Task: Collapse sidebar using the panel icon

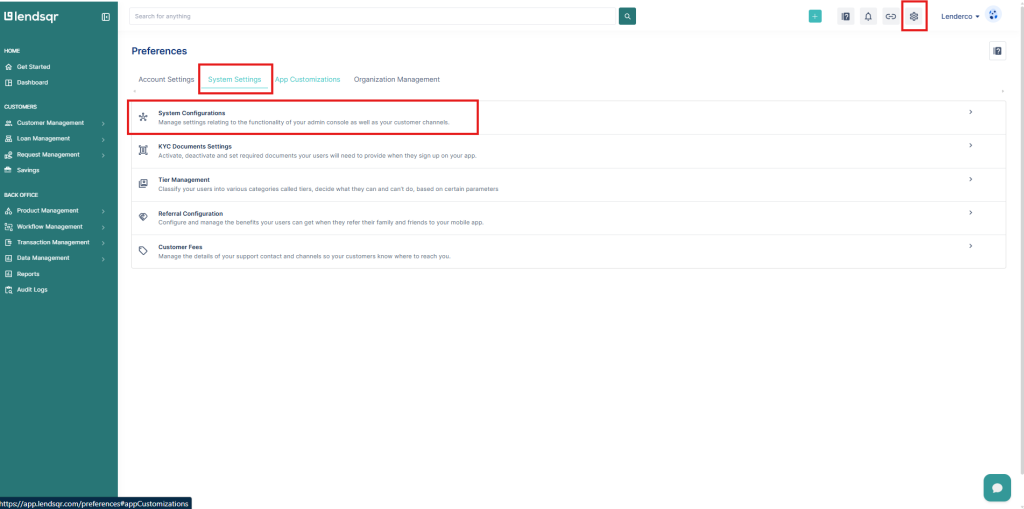Action: click(x=106, y=17)
